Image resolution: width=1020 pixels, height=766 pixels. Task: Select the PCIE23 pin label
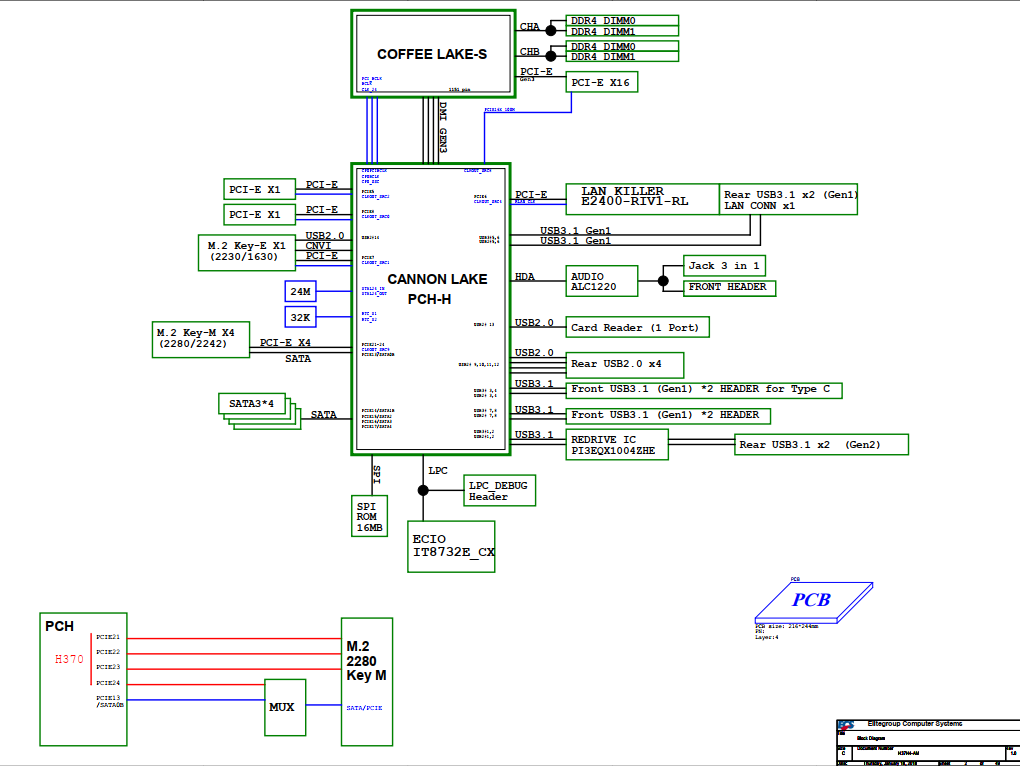pos(108,667)
